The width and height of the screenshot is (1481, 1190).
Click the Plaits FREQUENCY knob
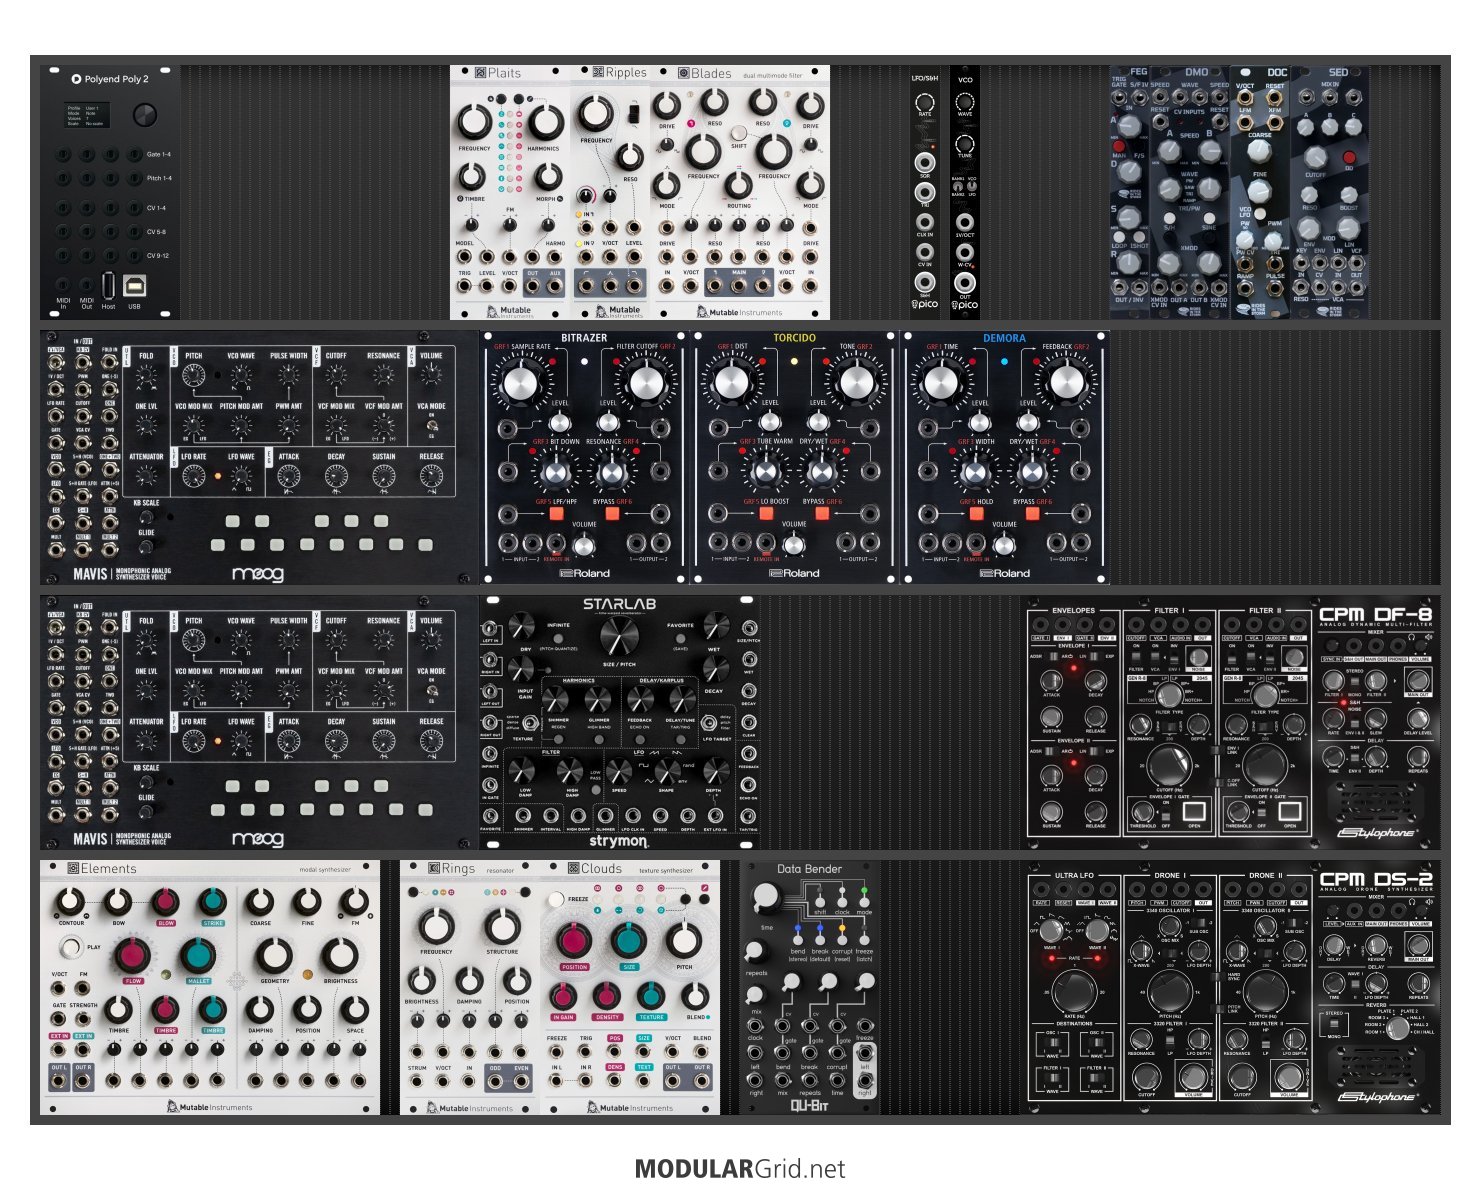pyautogui.click(x=474, y=122)
